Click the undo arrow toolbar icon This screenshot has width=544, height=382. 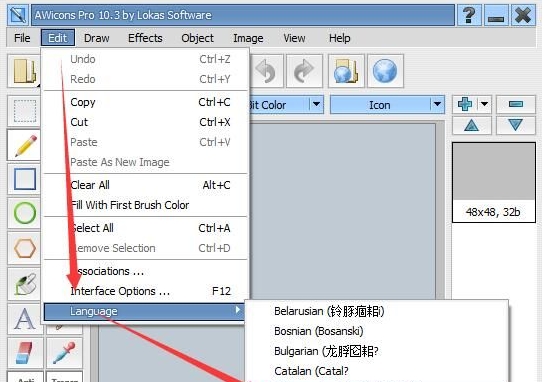tap(267, 71)
